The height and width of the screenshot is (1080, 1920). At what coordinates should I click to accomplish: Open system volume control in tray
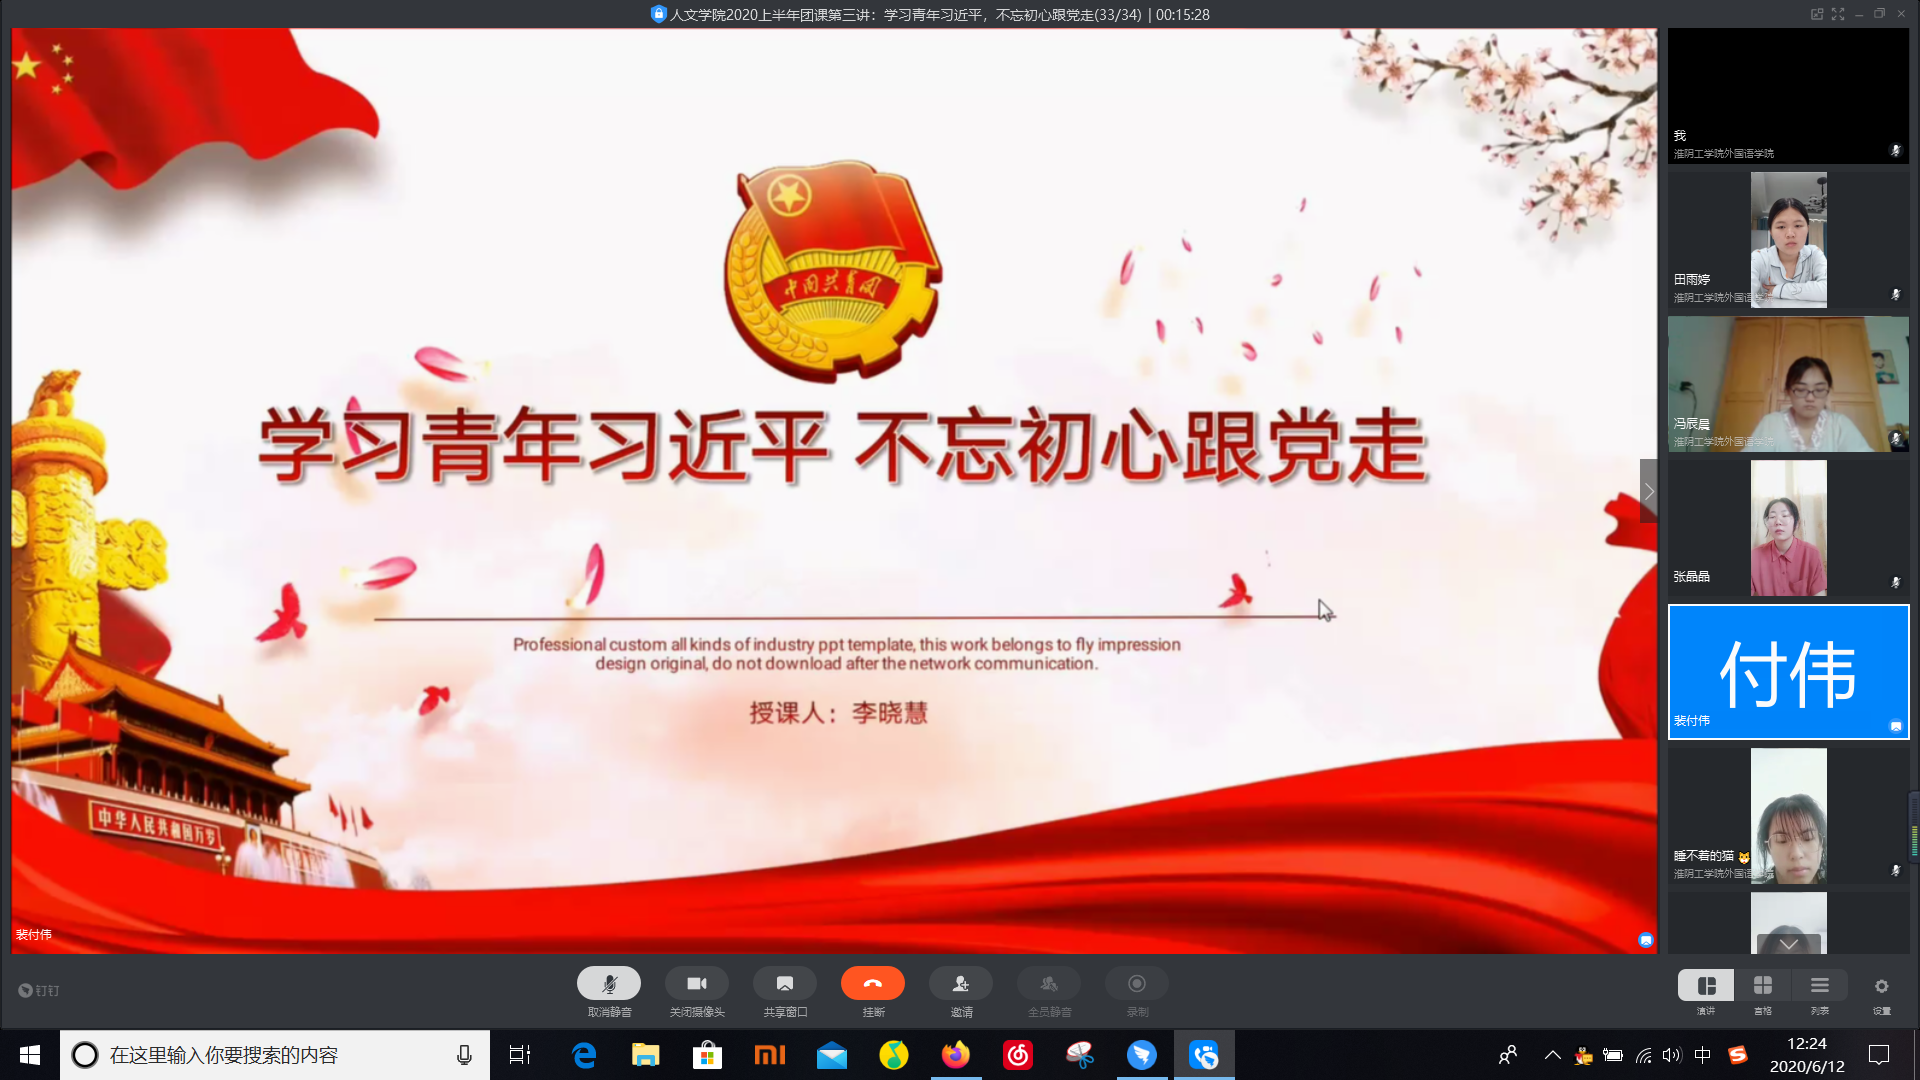[x=1672, y=1055]
